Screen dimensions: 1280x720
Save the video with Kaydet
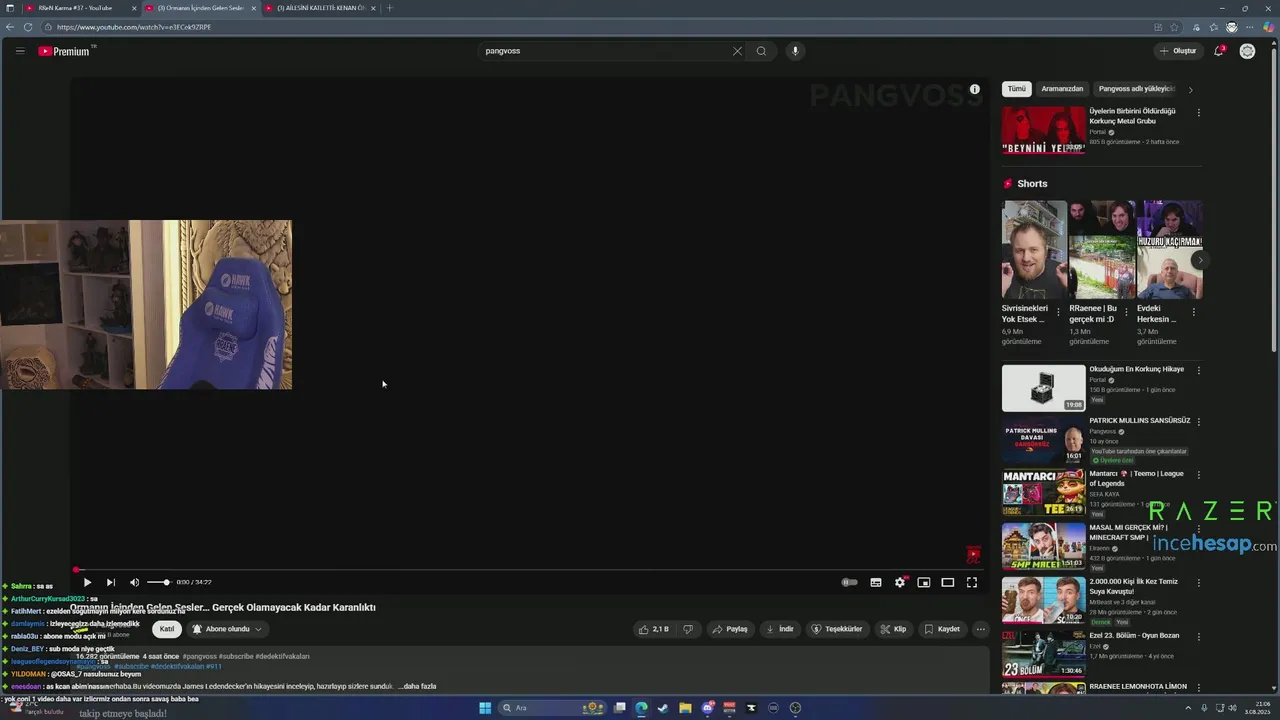943,629
